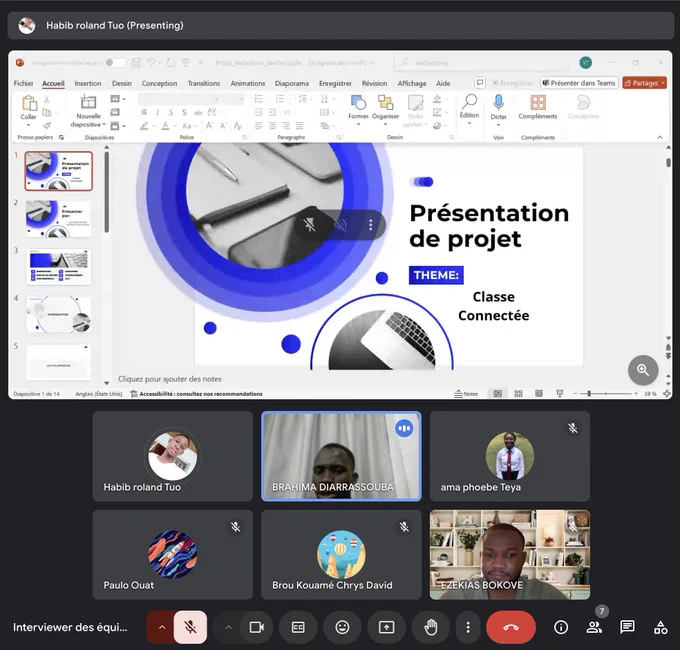Select slide 3 thumbnail
This screenshot has height=650, width=680.
[59, 266]
